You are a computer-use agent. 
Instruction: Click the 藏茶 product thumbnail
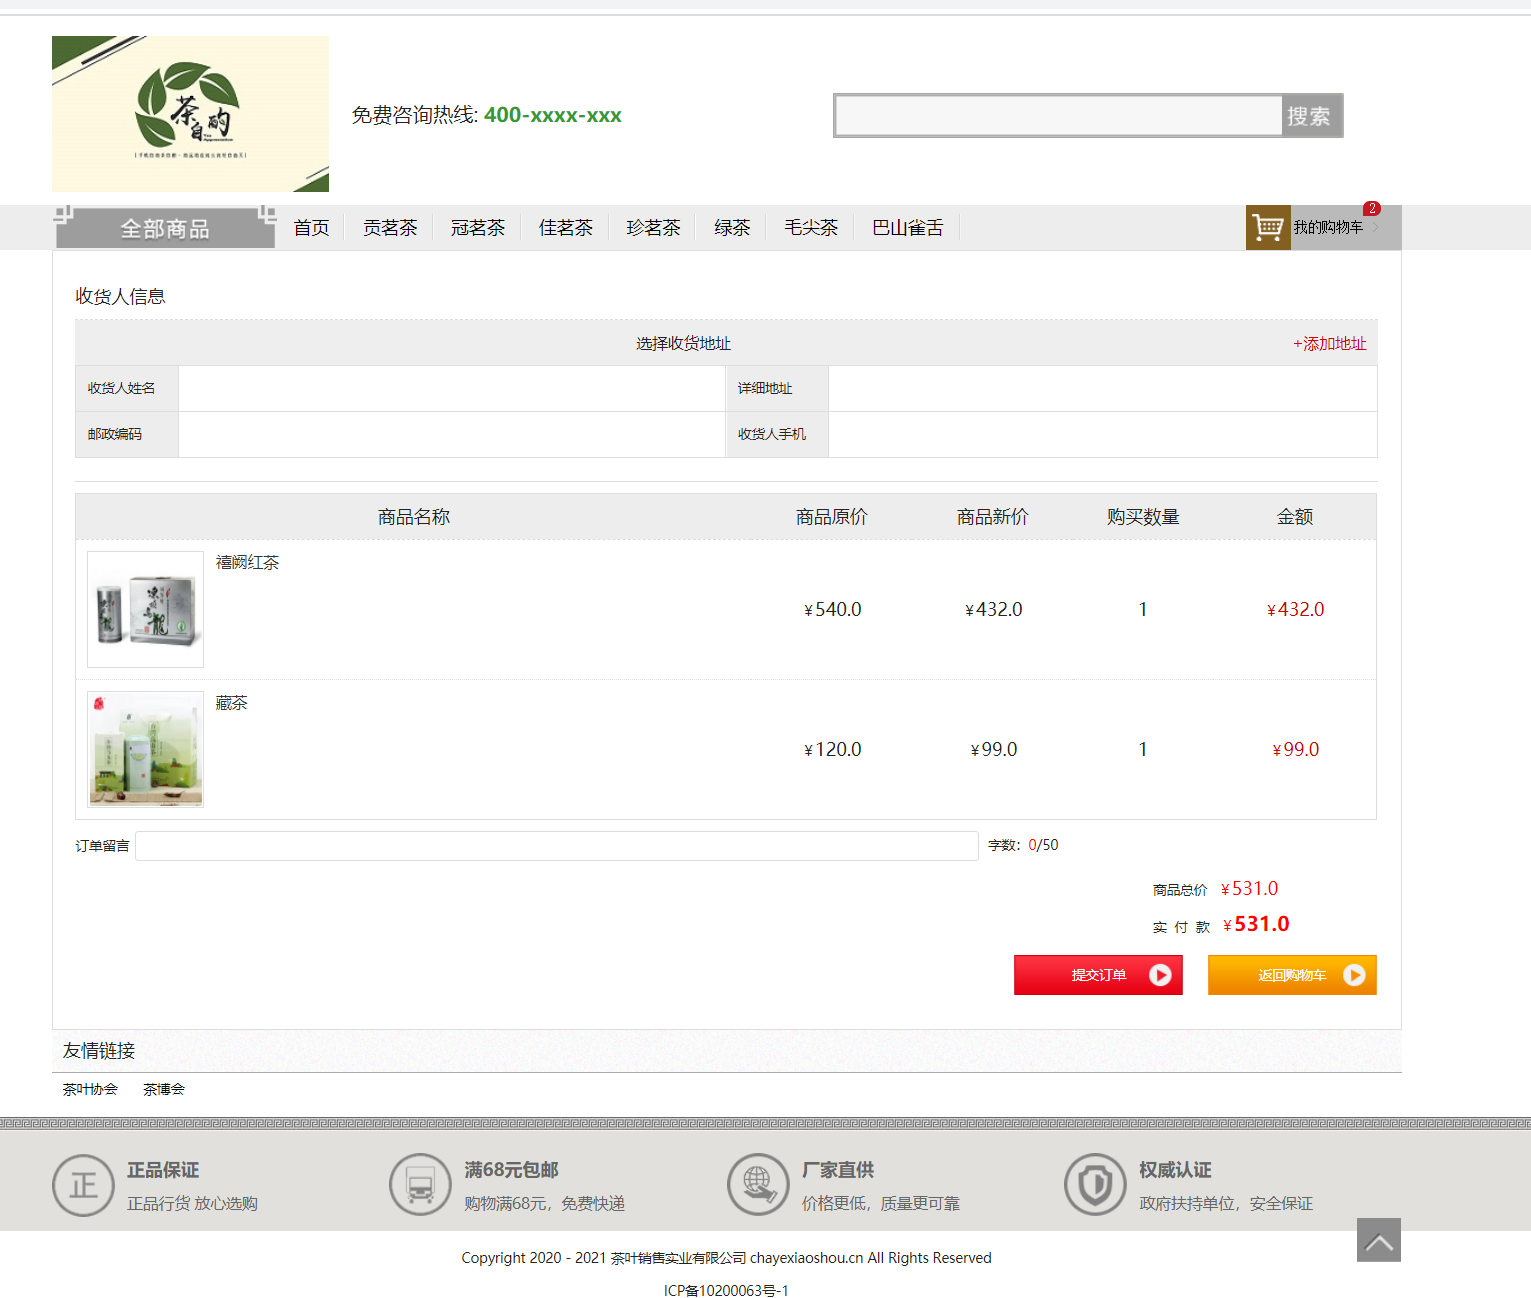146,750
